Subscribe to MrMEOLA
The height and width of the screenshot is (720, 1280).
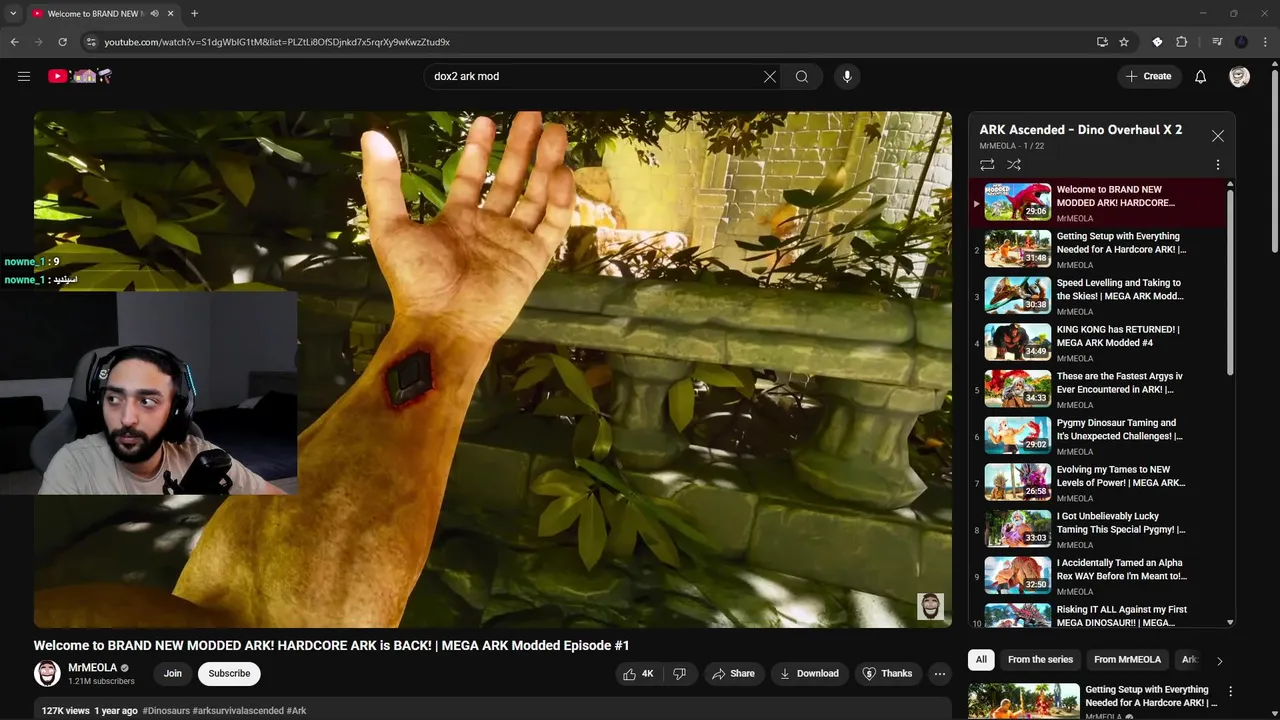[229, 674]
